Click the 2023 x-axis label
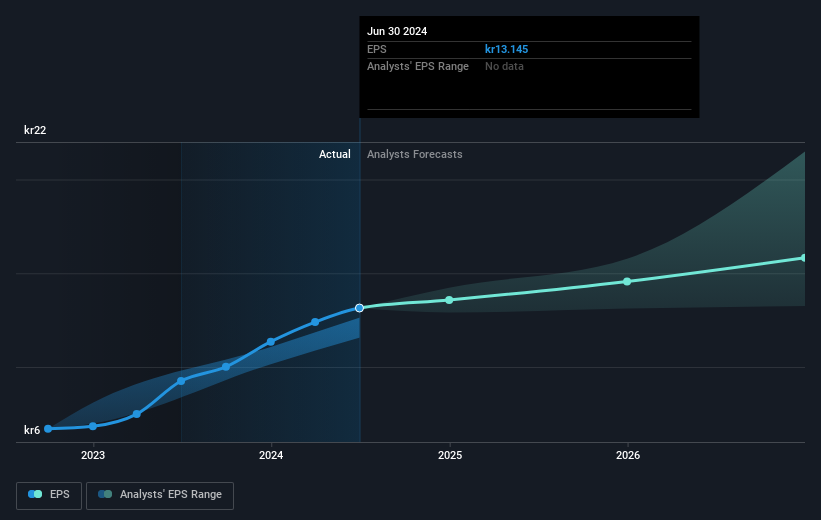Image resolution: width=821 pixels, height=520 pixels. coord(93,455)
